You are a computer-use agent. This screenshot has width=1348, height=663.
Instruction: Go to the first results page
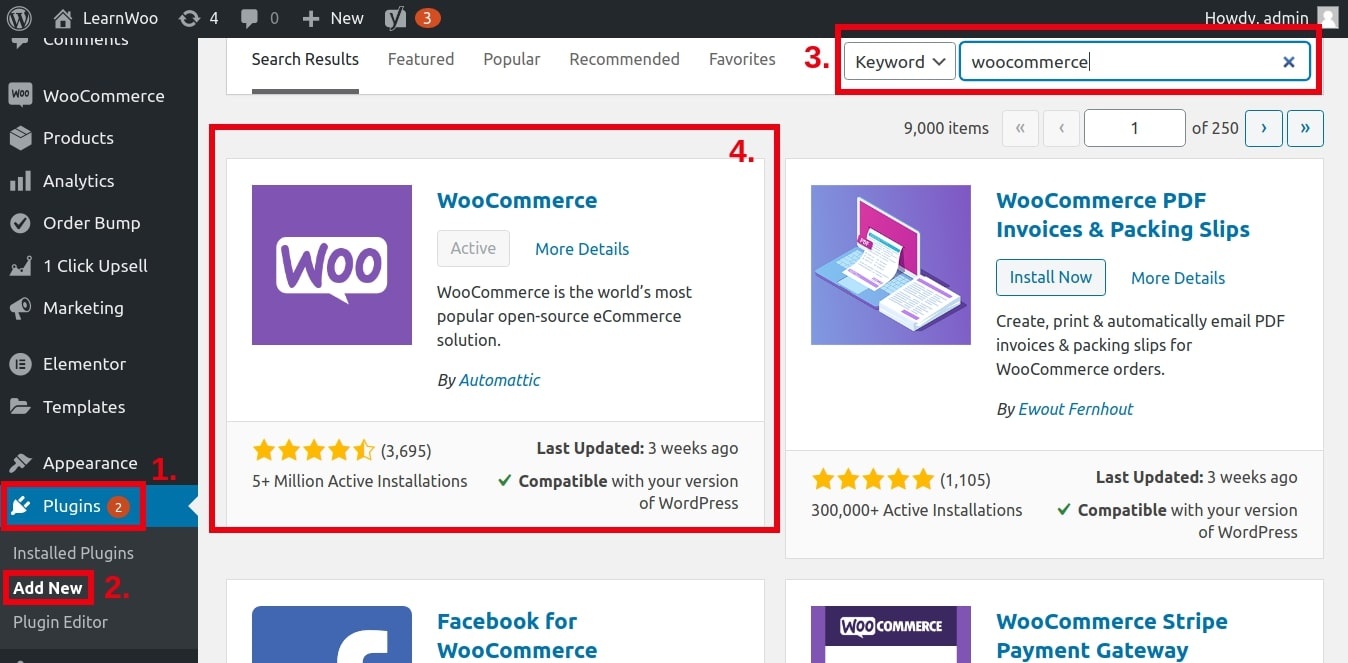(1020, 128)
